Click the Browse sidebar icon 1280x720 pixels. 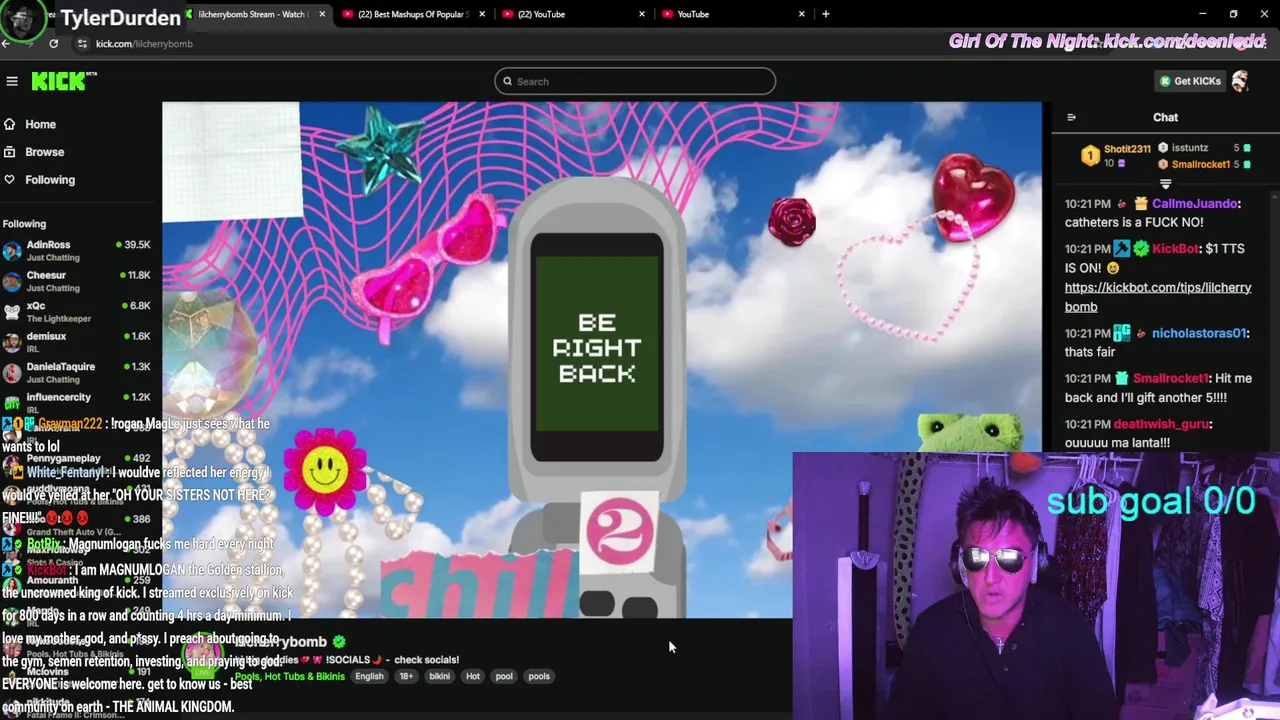[10, 152]
